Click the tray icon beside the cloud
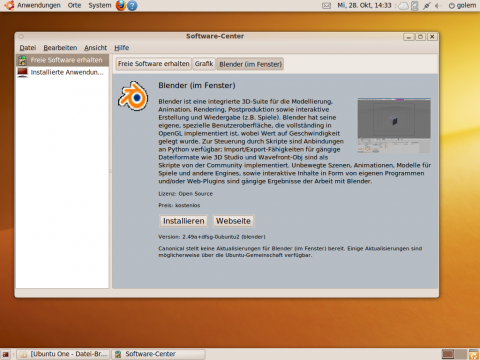 tap(415, 6)
